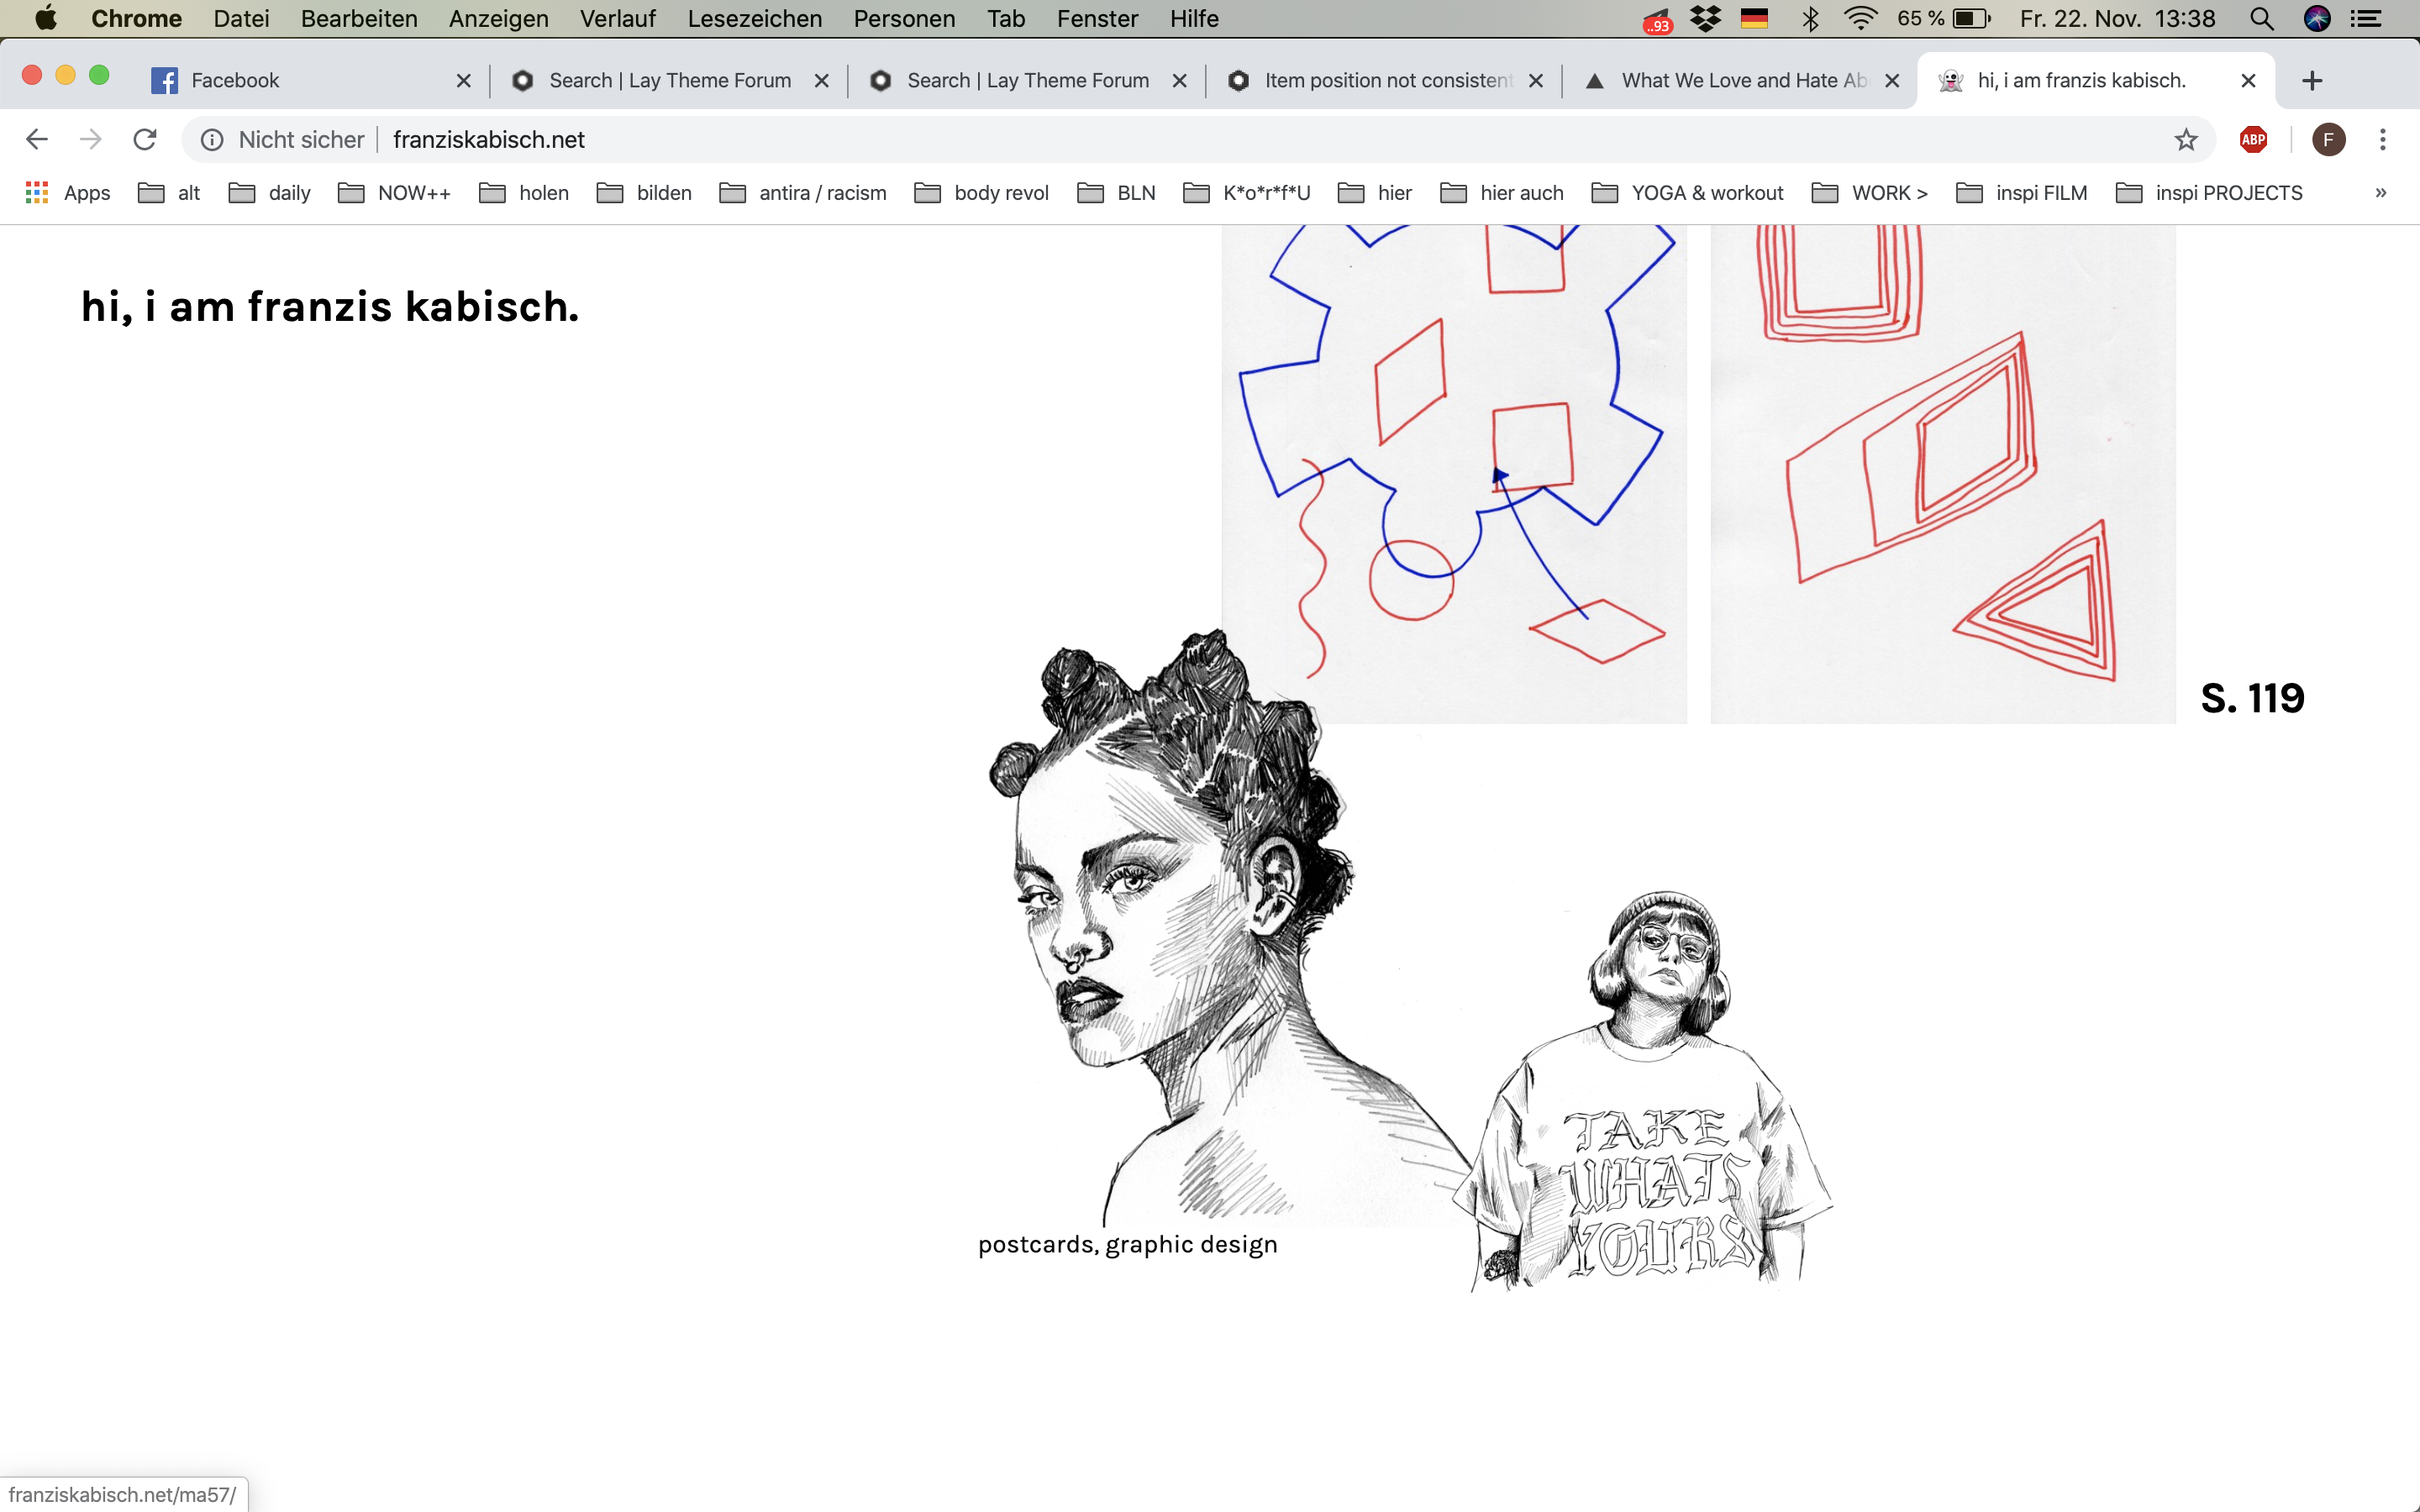Open the Apps grid shortcut
The height and width of the screenshot is (1512, 2420).
click(x=67, y=193)
